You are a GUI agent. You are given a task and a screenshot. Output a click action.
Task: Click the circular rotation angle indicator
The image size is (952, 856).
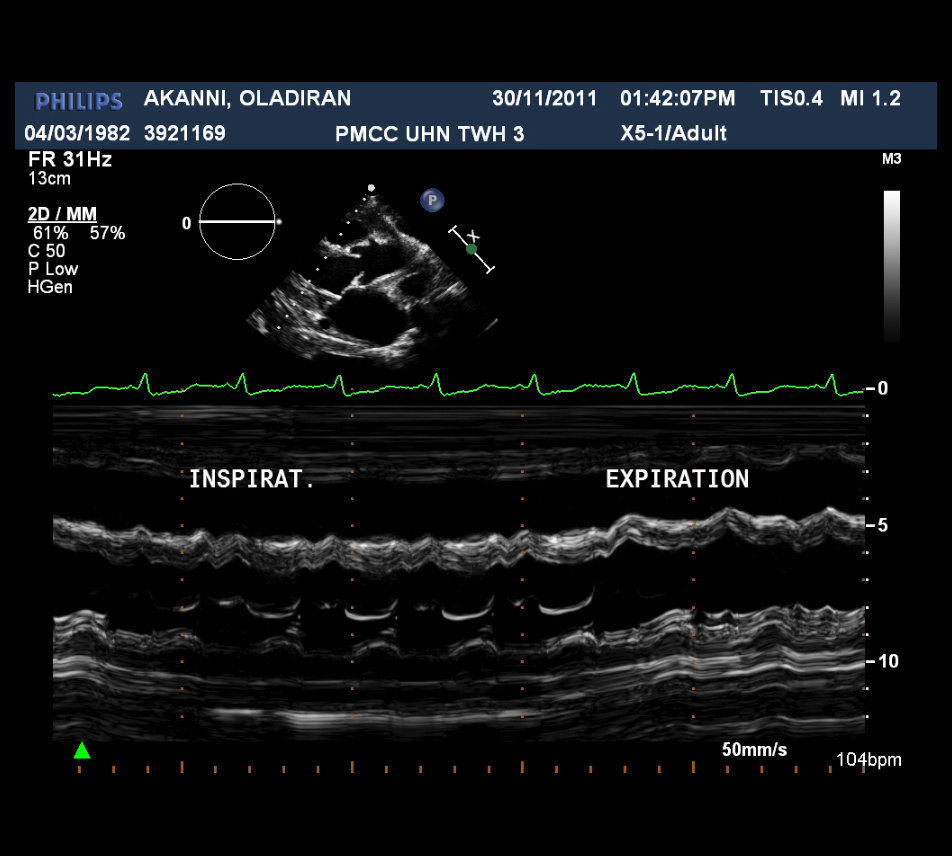(x=237, y=222)
